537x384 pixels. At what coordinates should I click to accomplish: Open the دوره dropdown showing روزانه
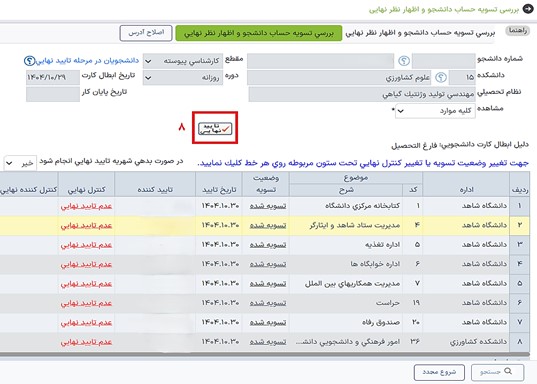click(x=183, y=78)
